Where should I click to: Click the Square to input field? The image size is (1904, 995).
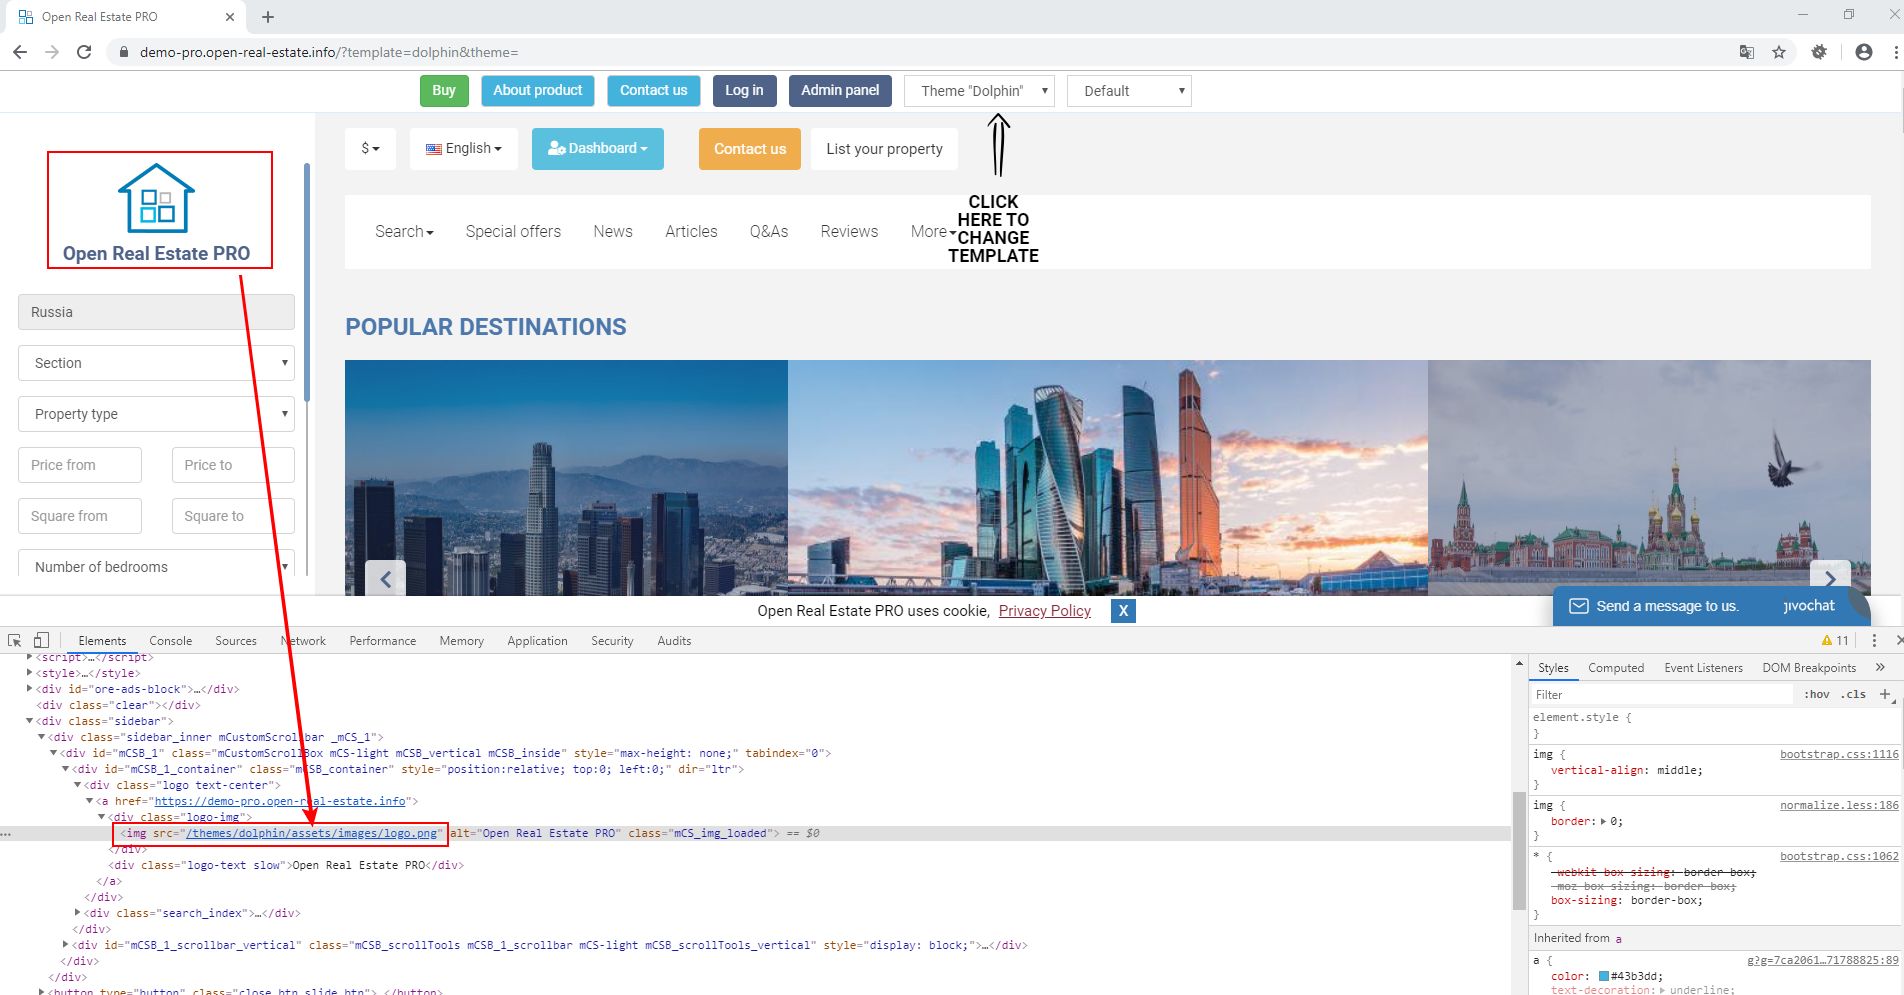click(233, 516)
